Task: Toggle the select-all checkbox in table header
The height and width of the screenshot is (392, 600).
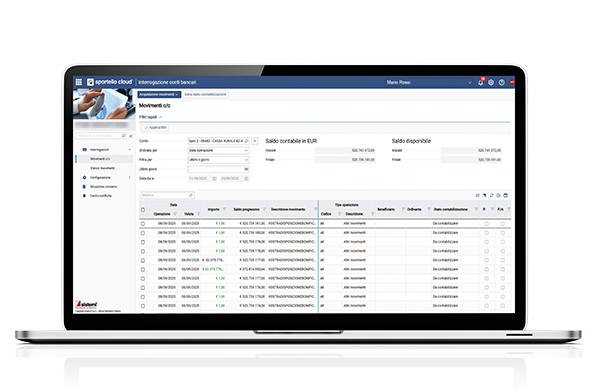Action: tap(143, 210)
